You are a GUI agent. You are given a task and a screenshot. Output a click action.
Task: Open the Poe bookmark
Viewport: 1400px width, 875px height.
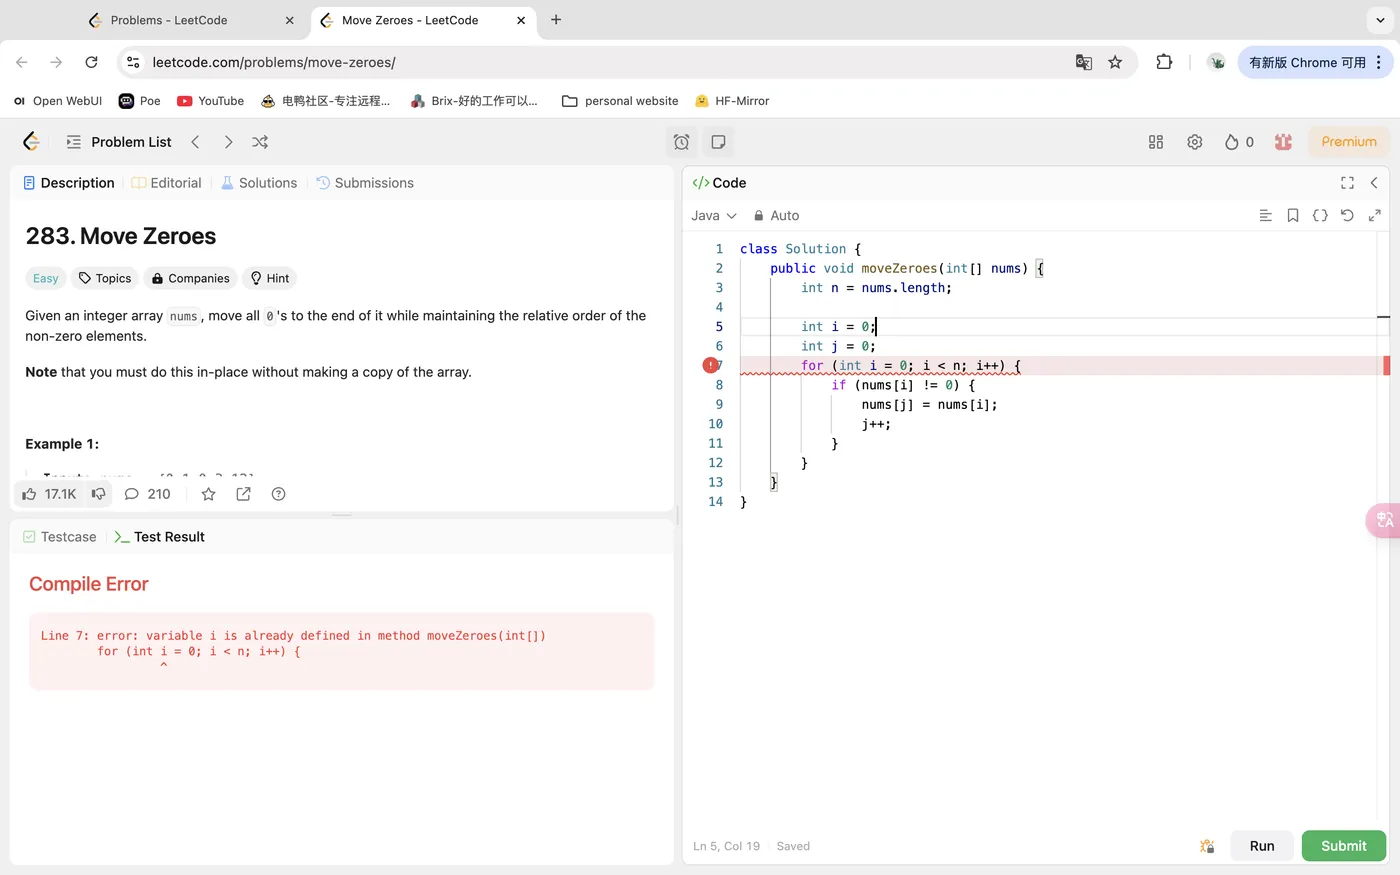tap(140, 101)
